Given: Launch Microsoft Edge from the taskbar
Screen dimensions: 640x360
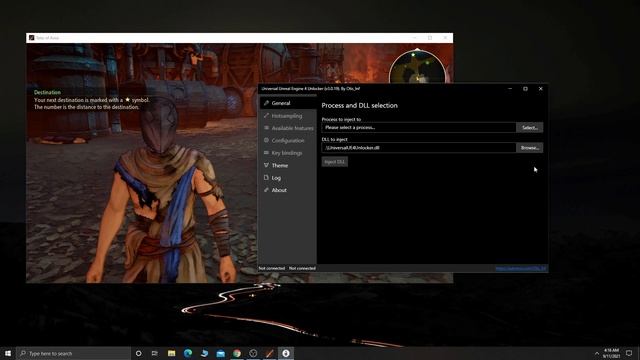Looking at the screenshot, I should (188, 353).
